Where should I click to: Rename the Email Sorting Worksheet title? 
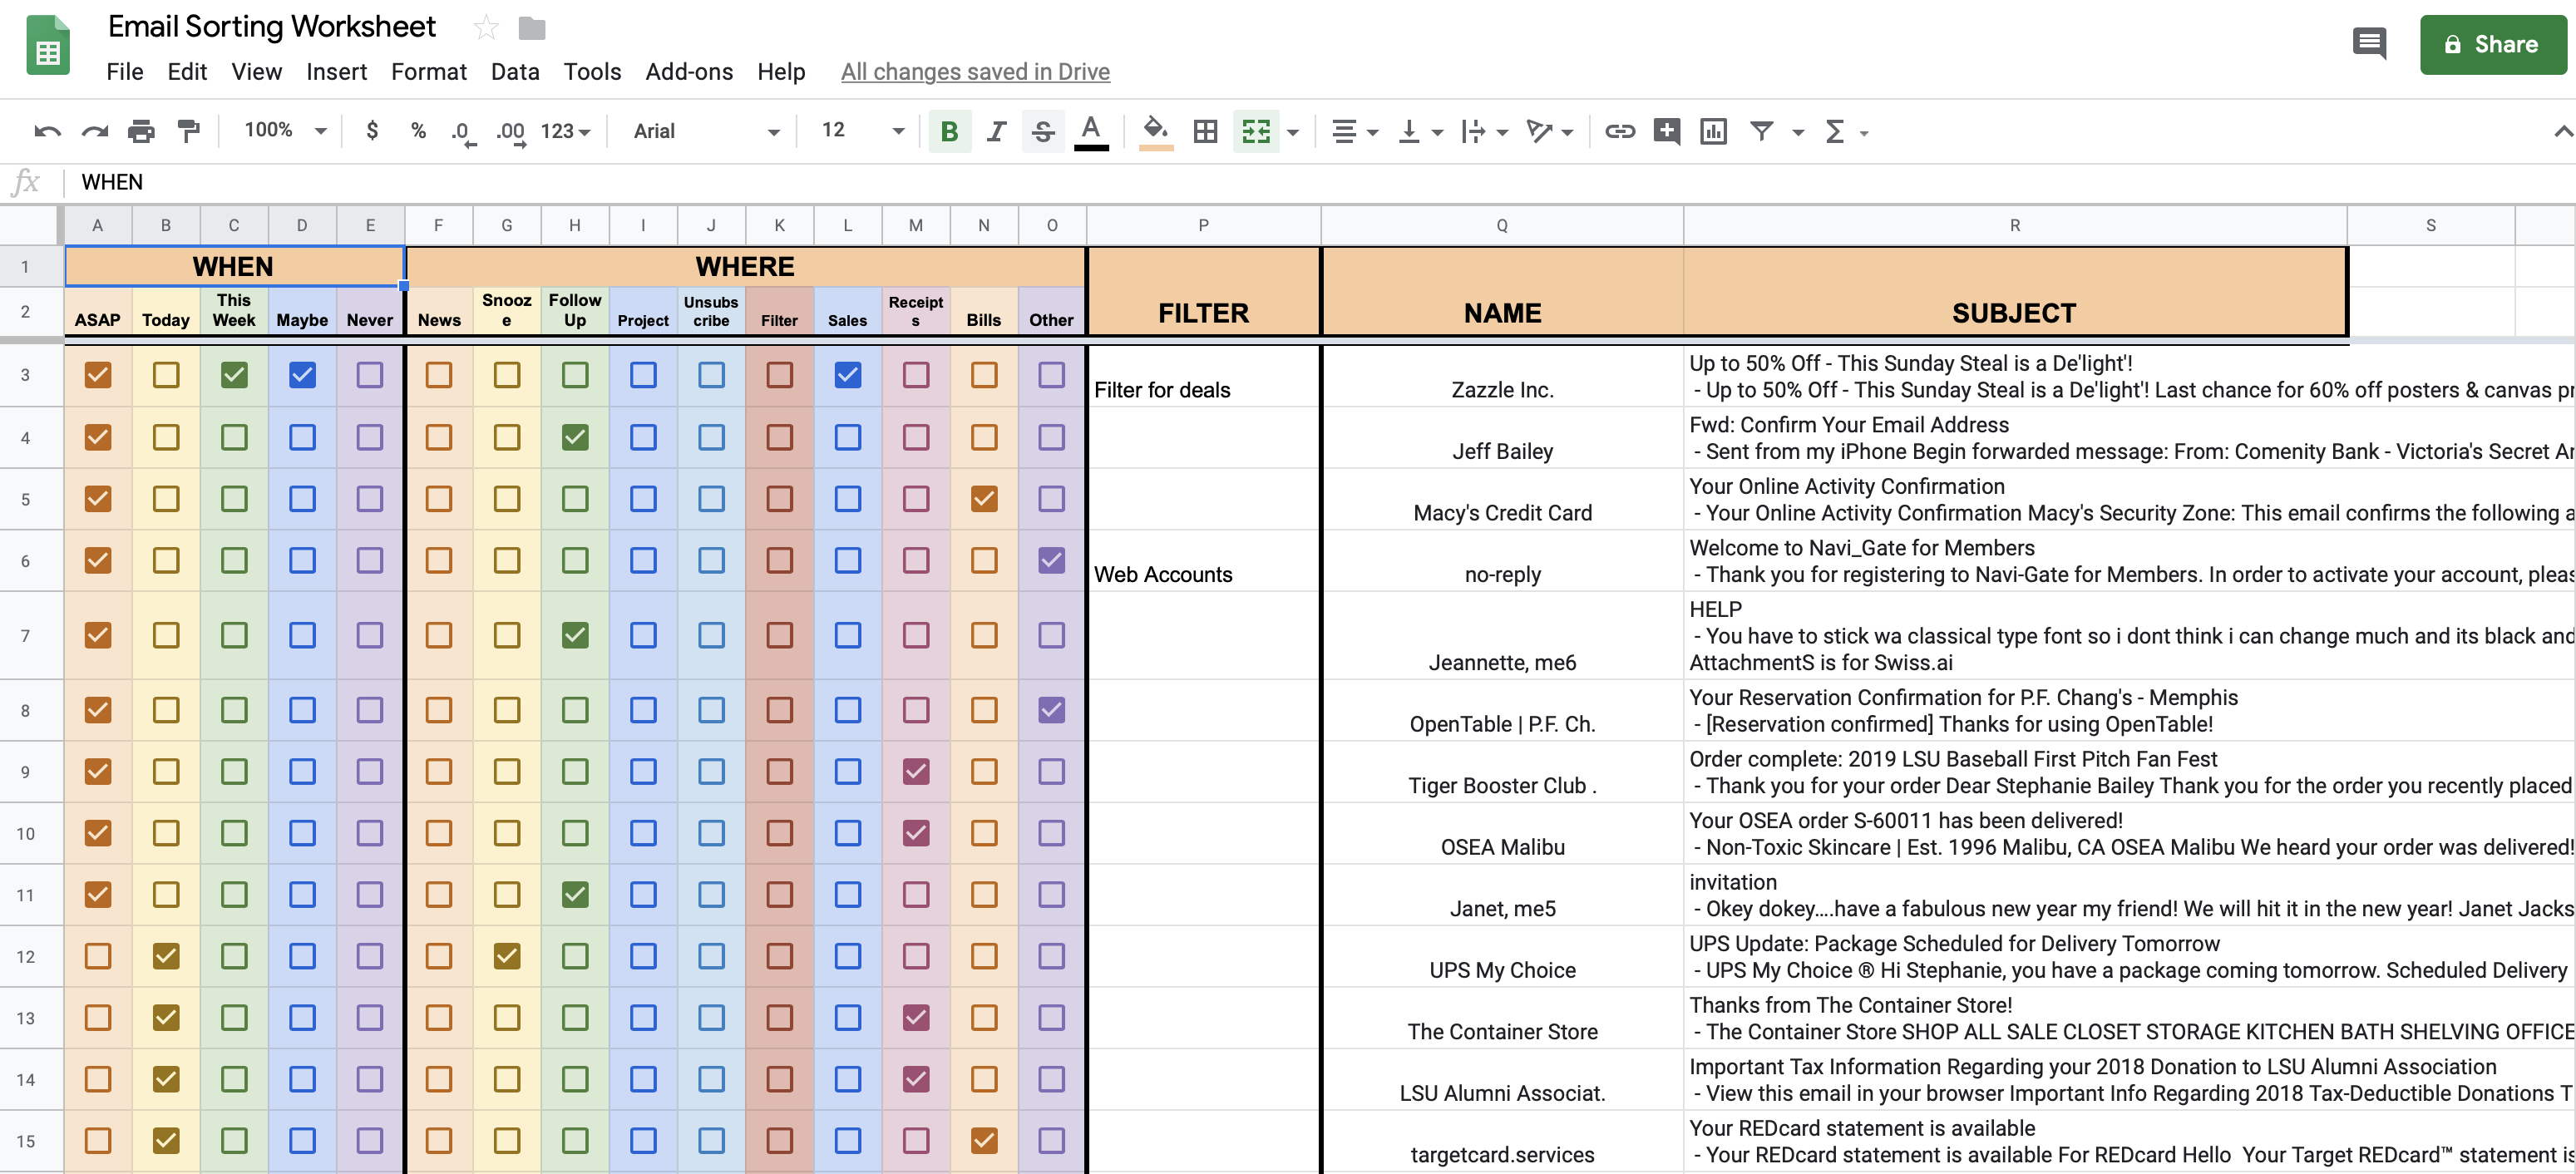pyautogui.click(x=272, y=27)
